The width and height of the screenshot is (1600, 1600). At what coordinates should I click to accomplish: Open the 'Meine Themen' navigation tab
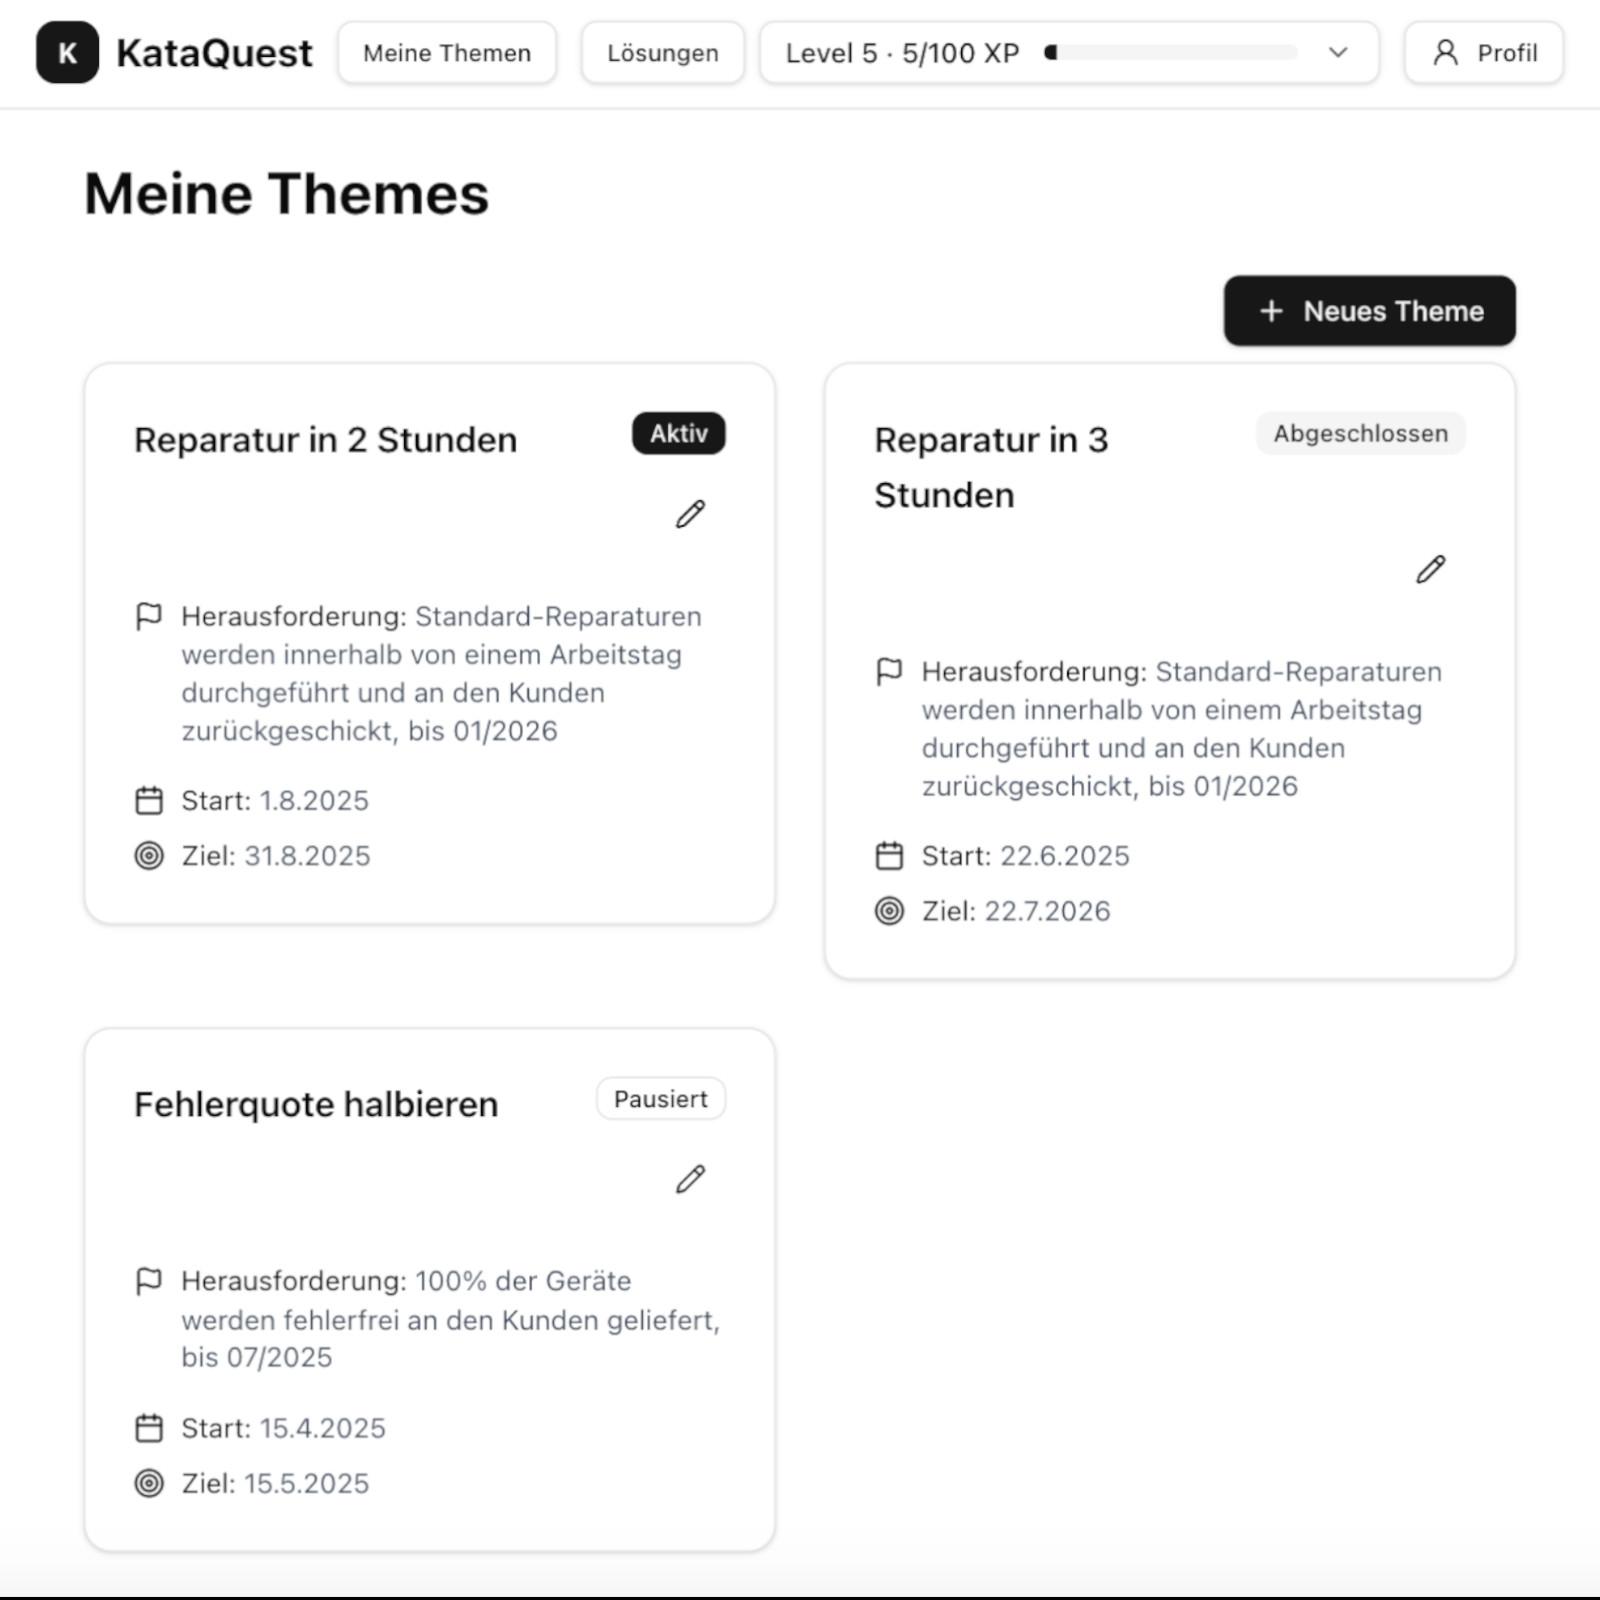pyautogui.click(x=447, y=53)
